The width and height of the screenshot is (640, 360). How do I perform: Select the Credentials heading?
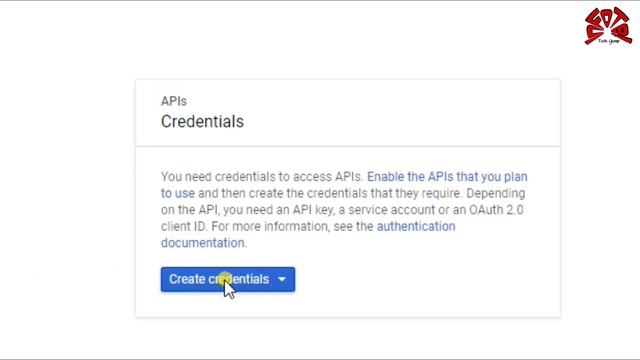[202, 122]
